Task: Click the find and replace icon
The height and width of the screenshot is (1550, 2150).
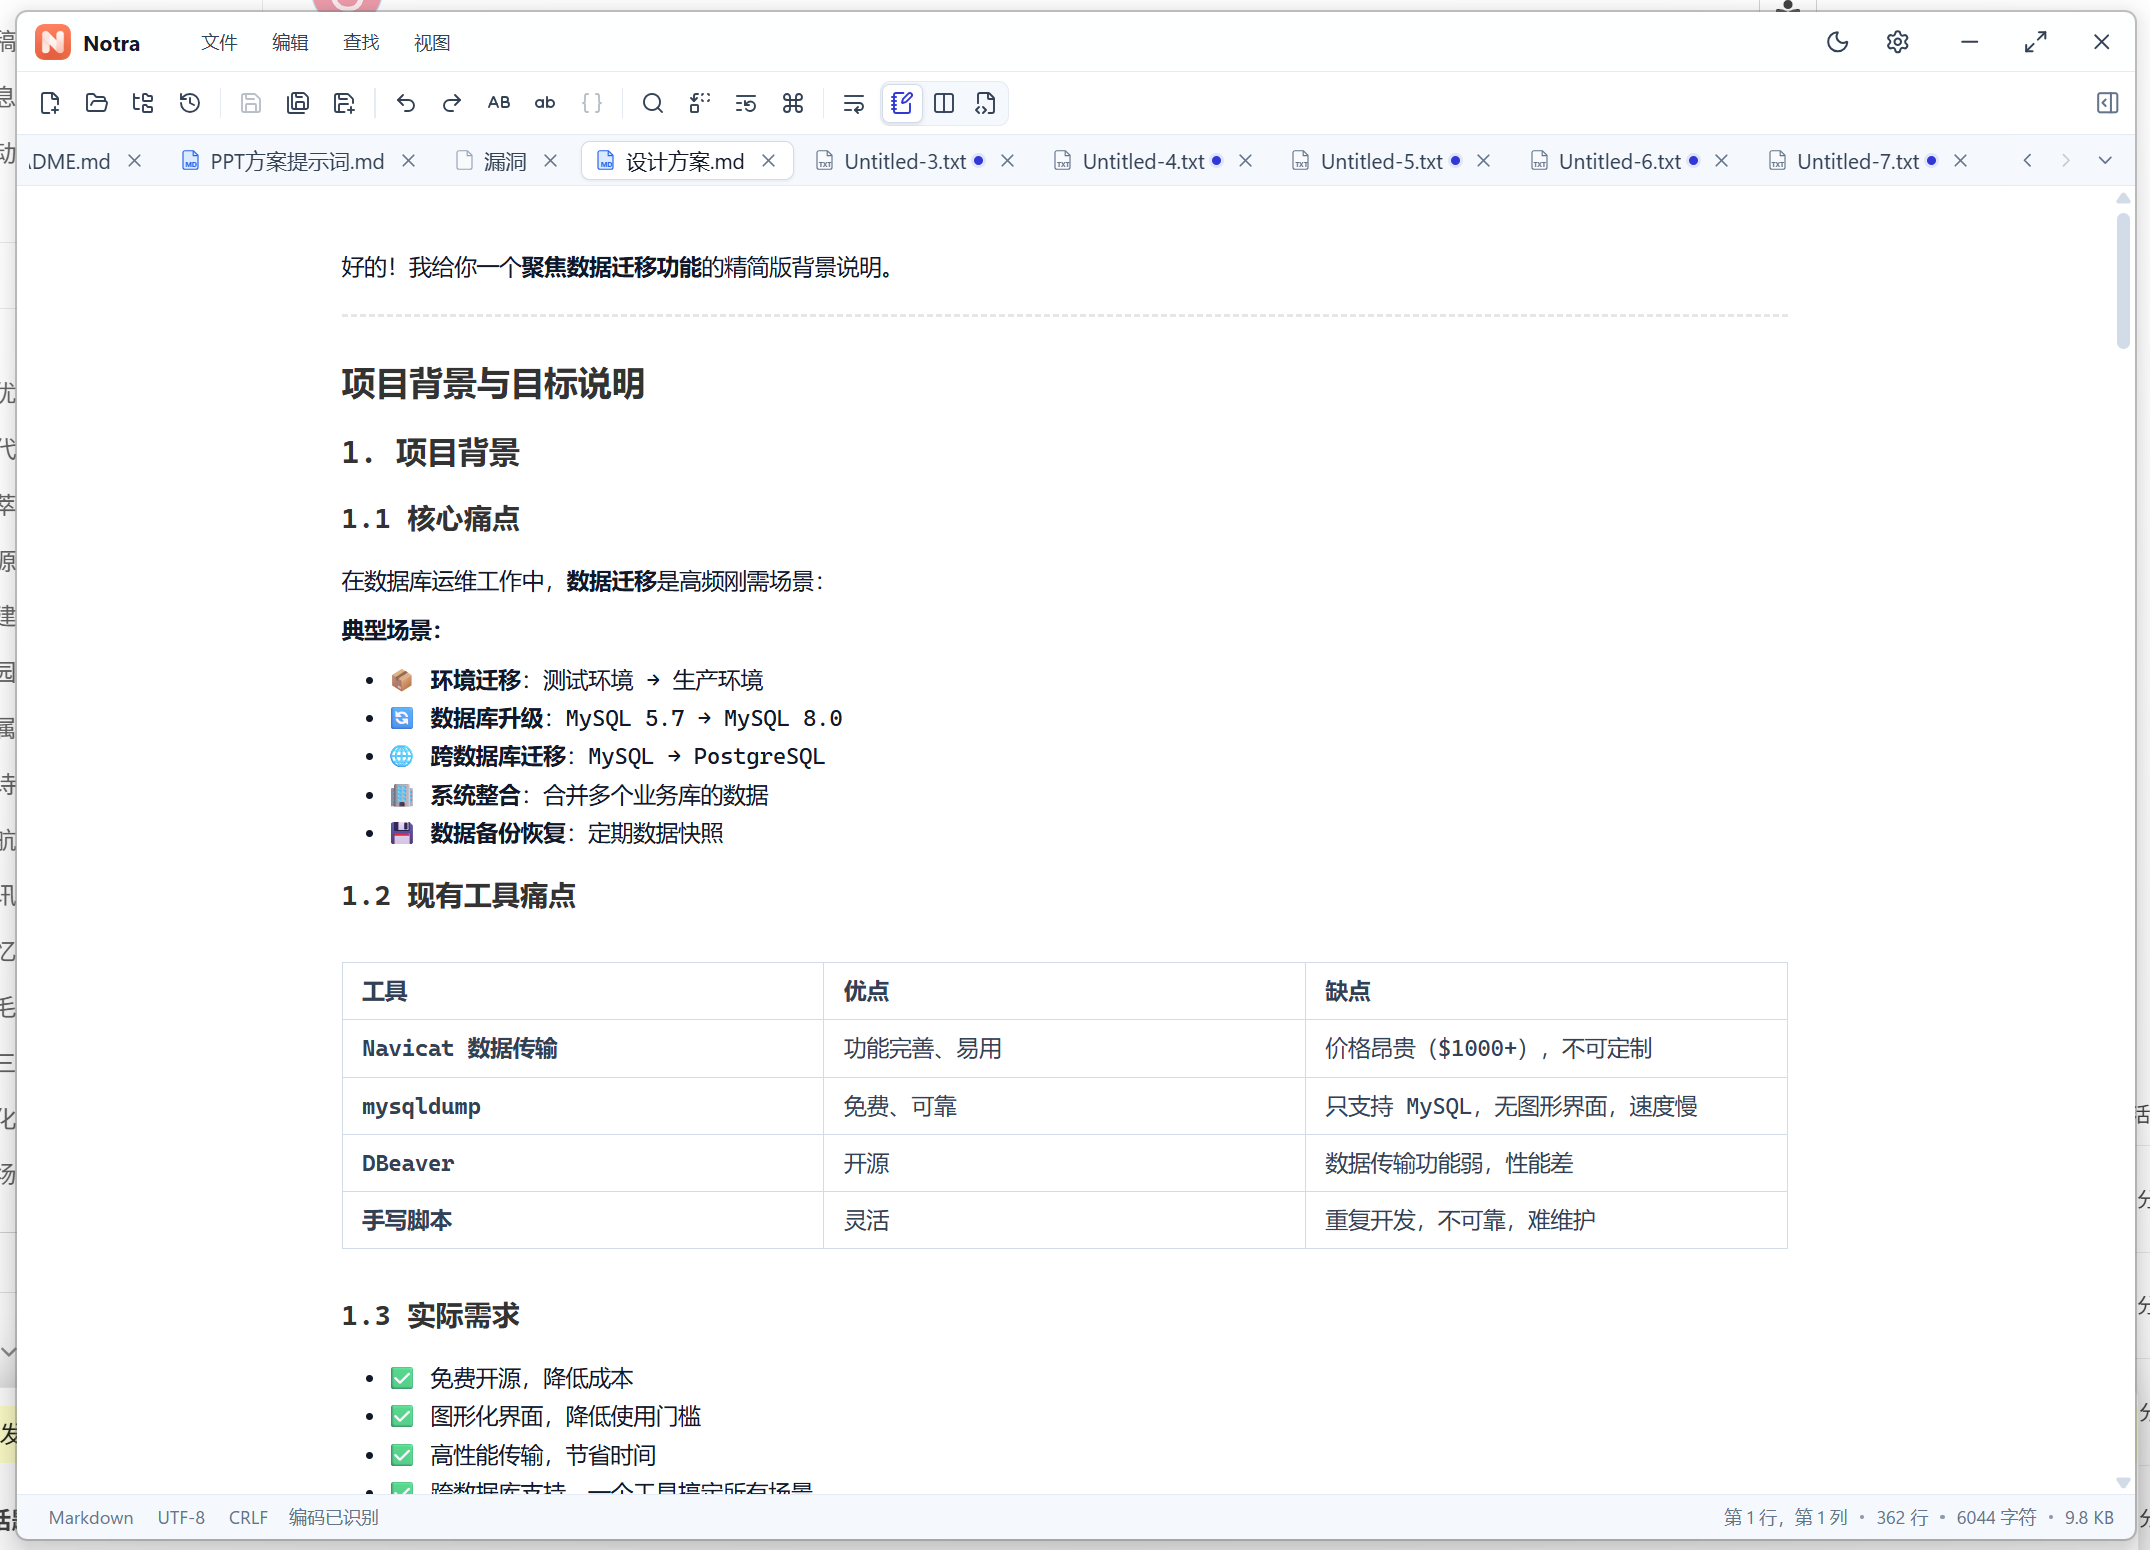Action: [700, 103]
